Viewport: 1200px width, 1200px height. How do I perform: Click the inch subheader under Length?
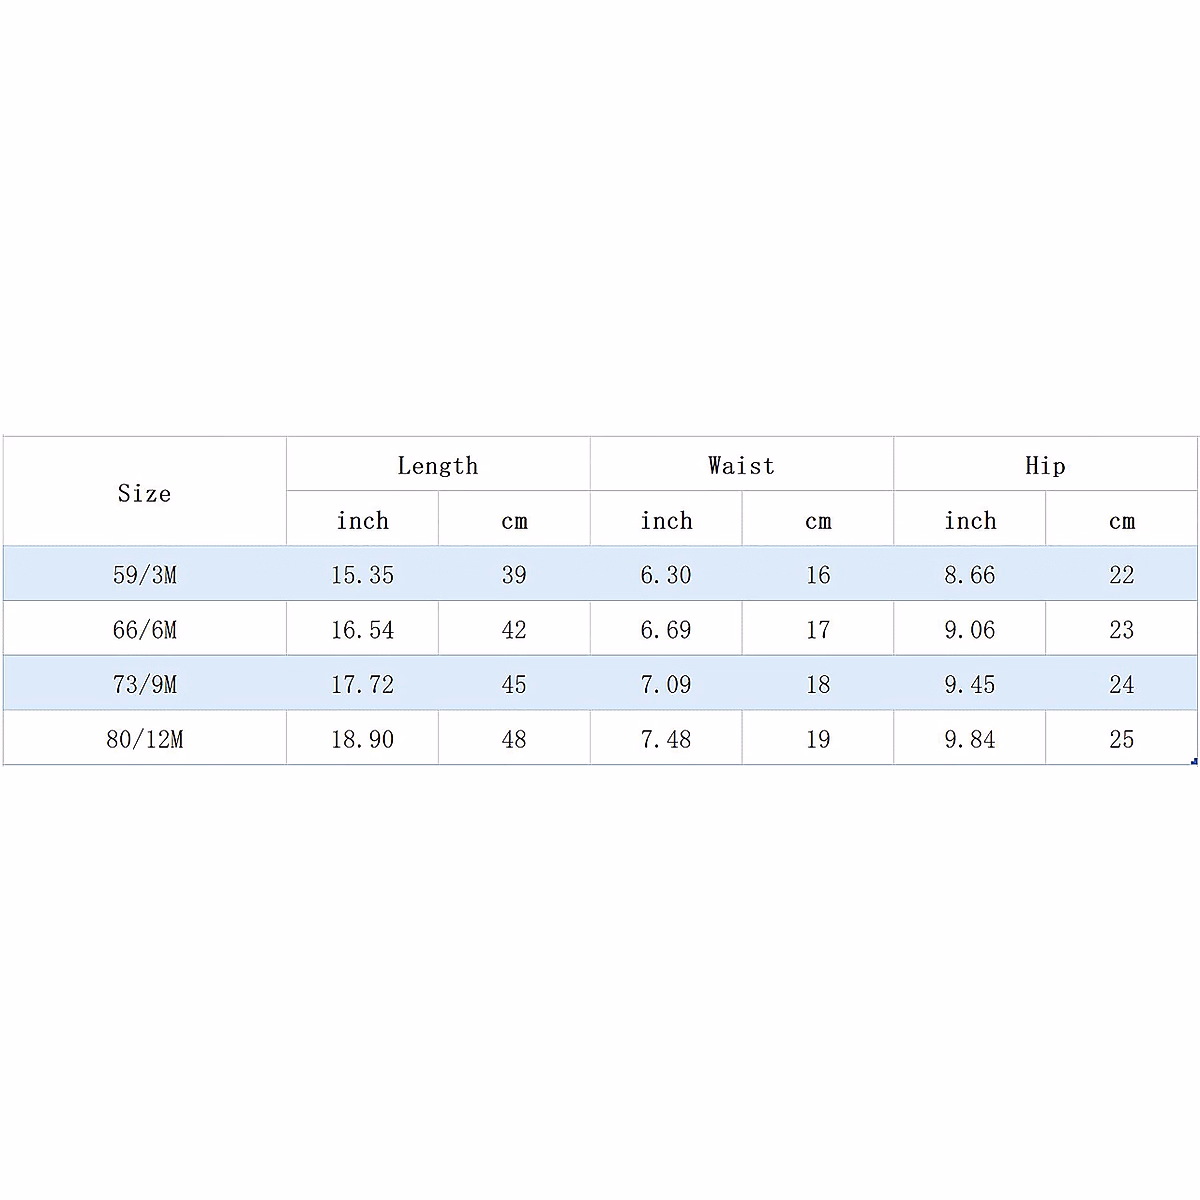coord(362,520)
